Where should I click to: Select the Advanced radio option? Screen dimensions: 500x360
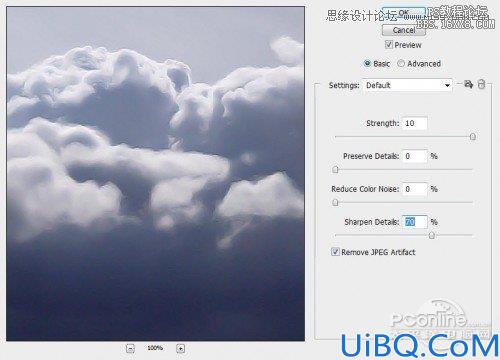401,63
